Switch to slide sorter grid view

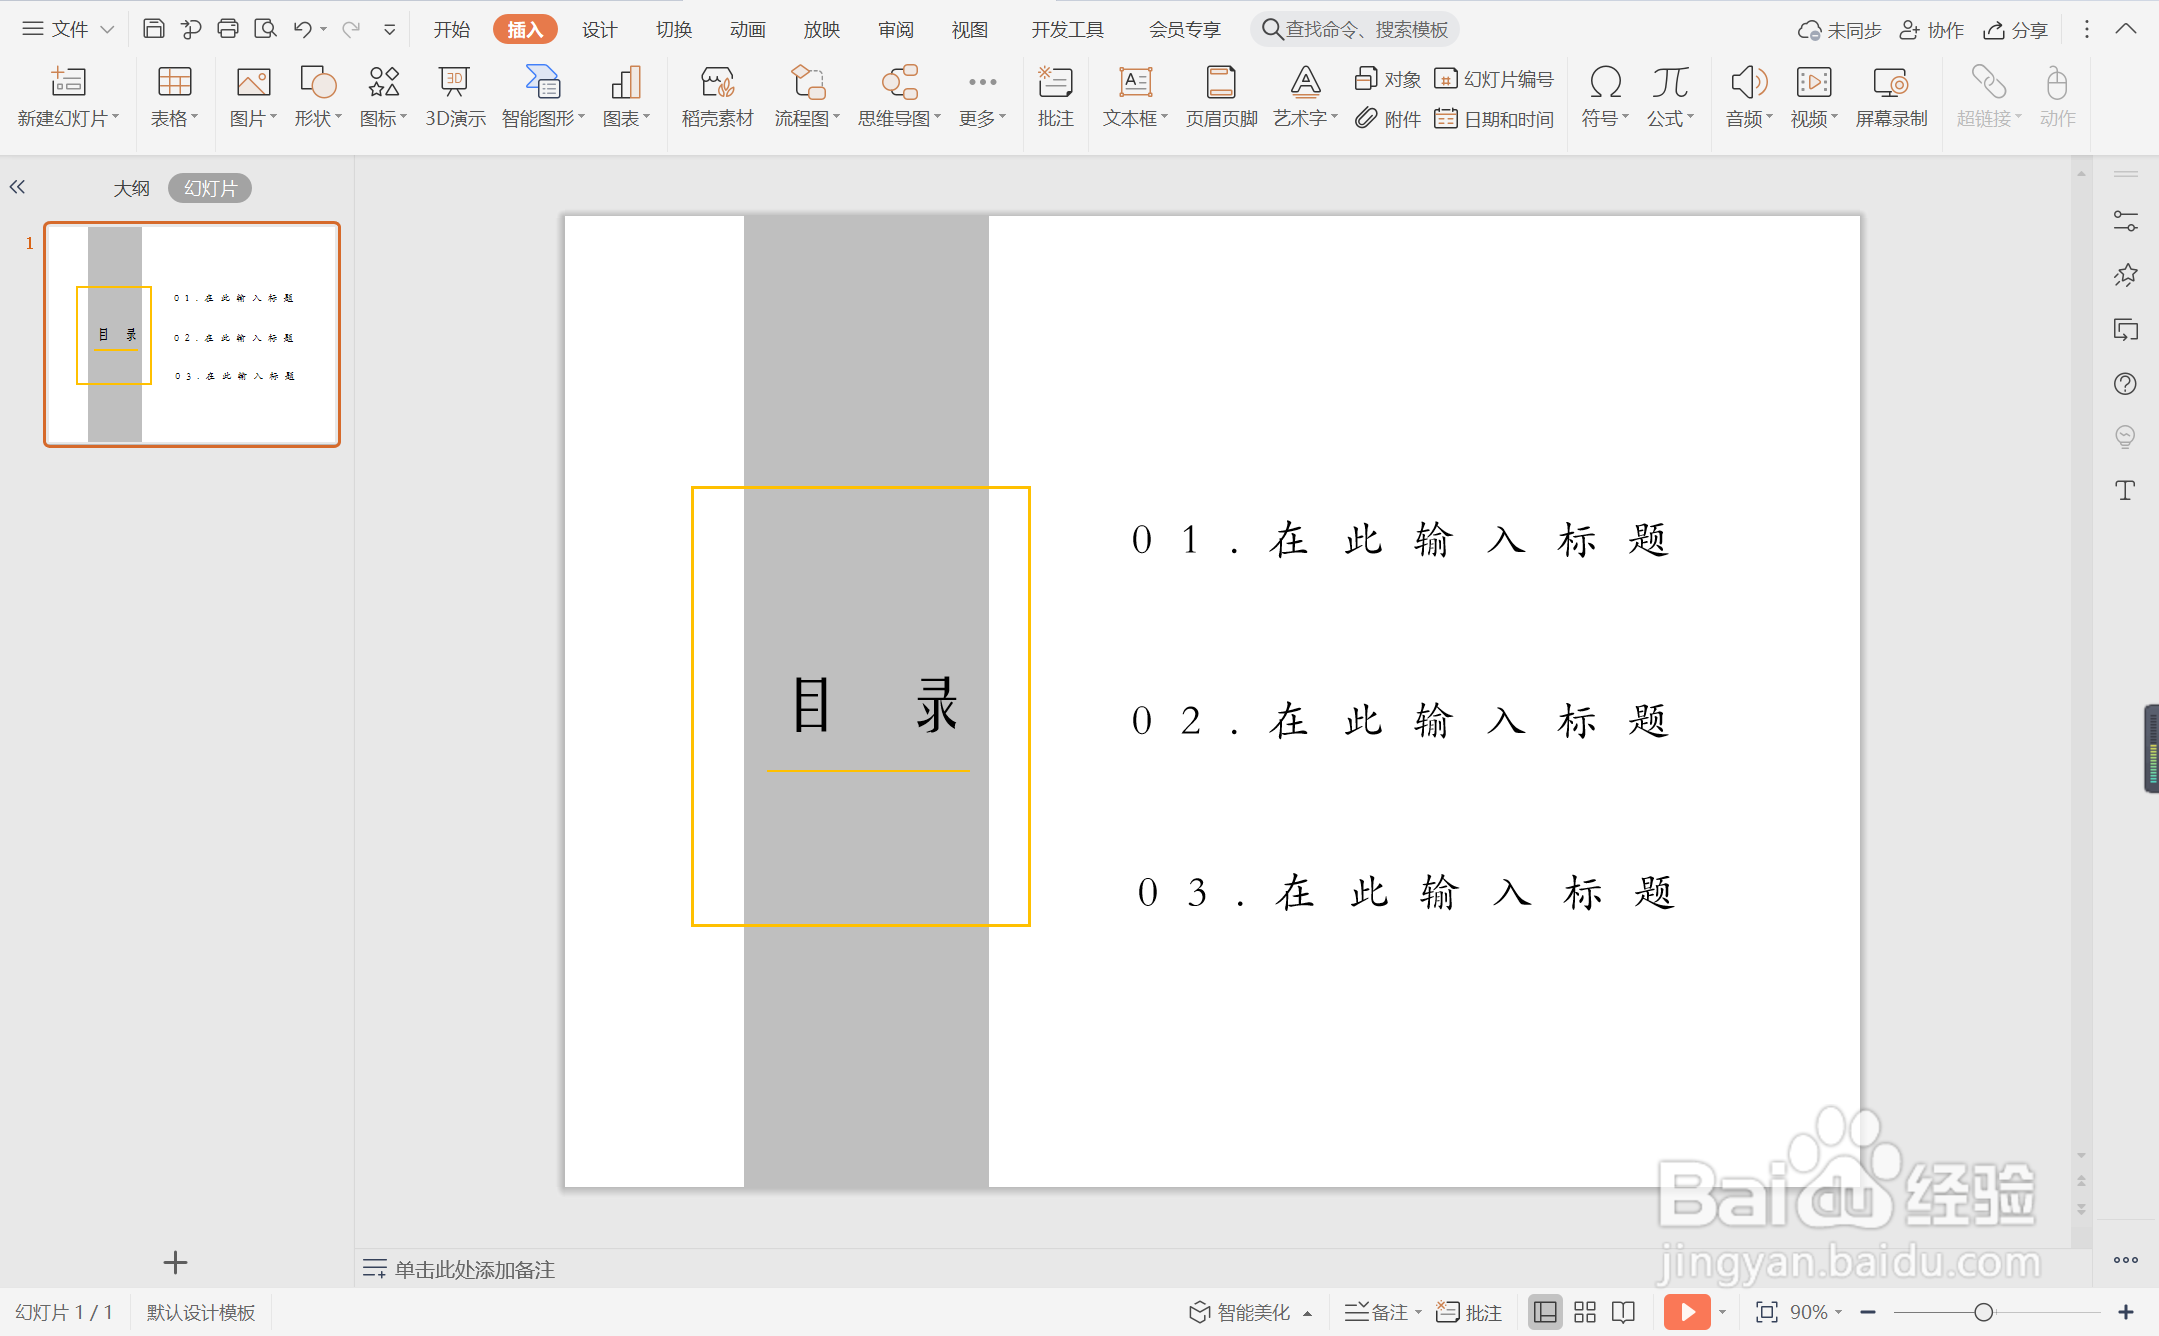(x=1585, y=1312)
